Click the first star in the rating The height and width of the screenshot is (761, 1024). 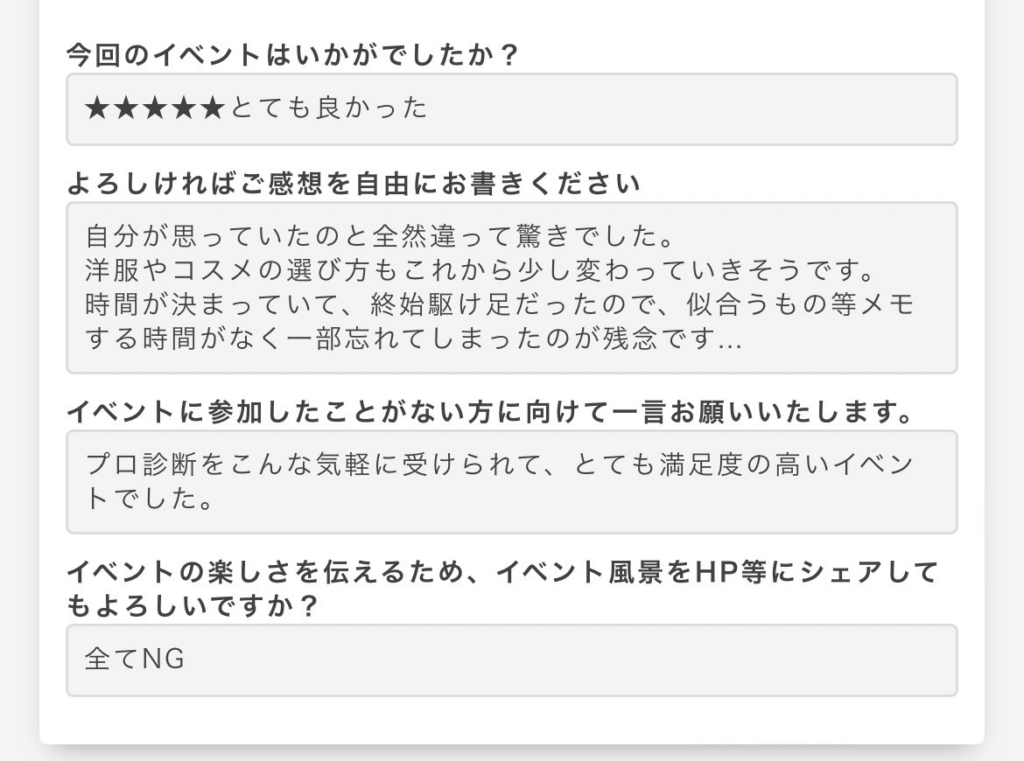[x=97, y=108]
